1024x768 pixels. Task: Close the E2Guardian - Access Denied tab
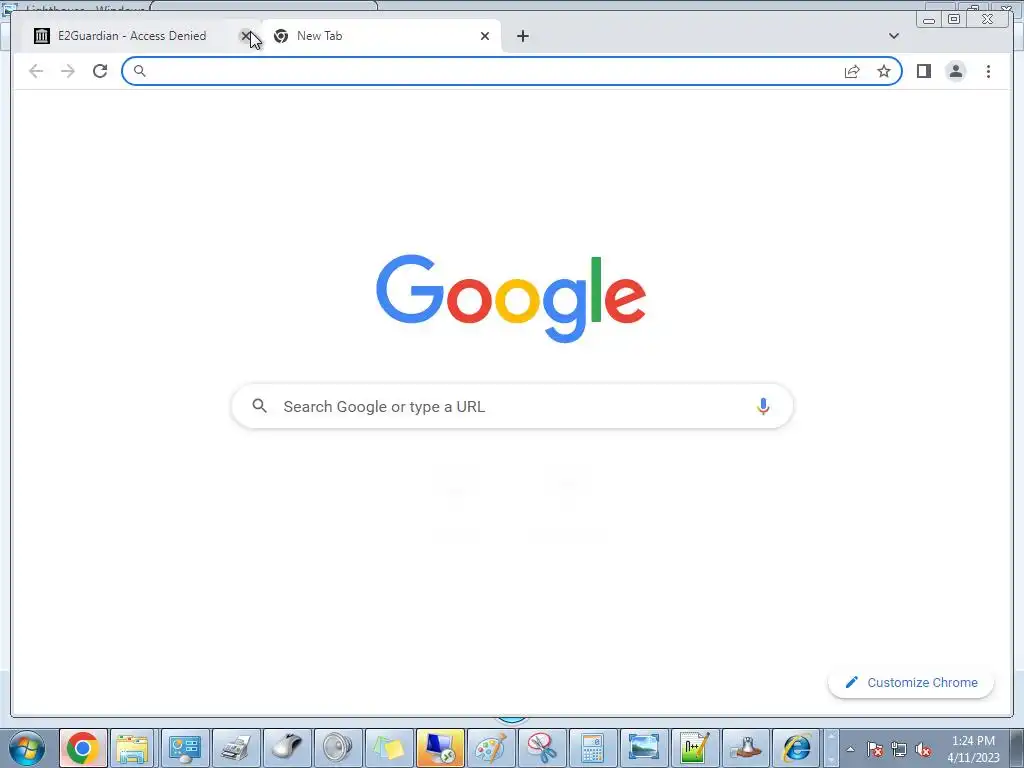click(x=246, y=36)
